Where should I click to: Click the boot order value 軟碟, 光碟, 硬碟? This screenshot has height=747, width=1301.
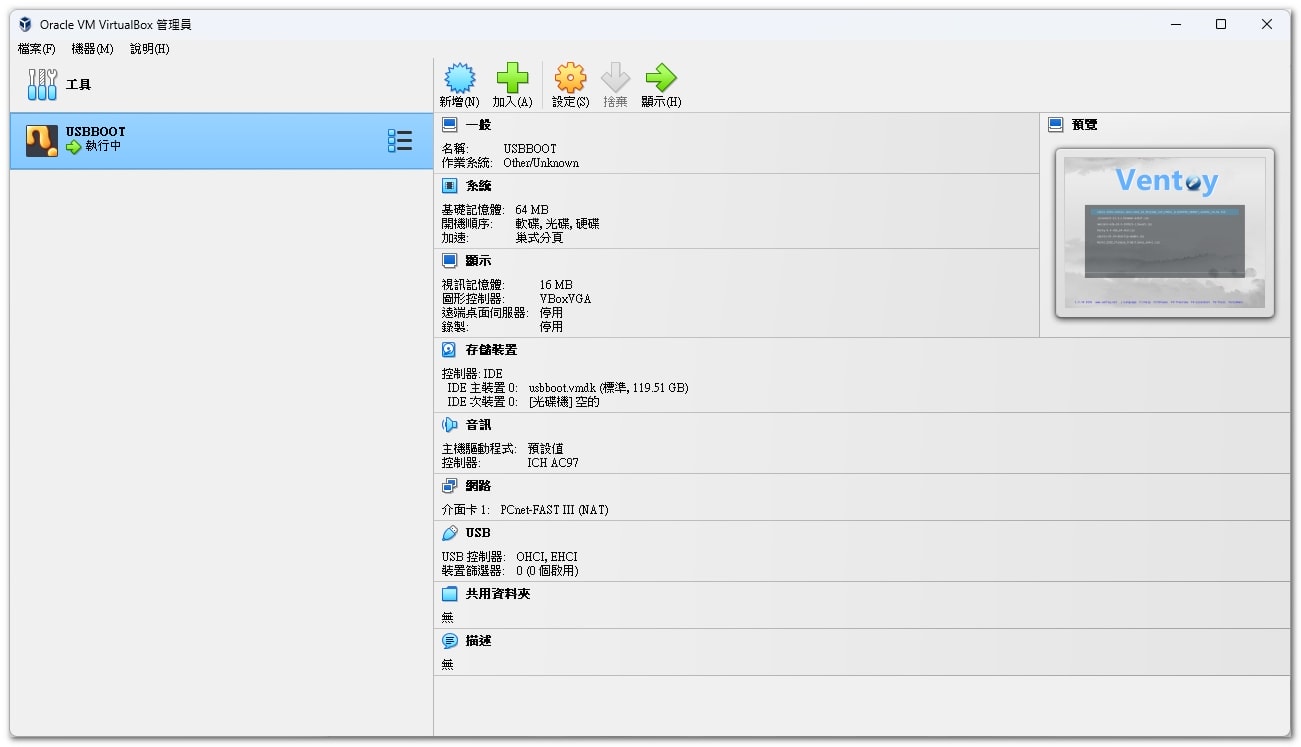click(557, 224)
